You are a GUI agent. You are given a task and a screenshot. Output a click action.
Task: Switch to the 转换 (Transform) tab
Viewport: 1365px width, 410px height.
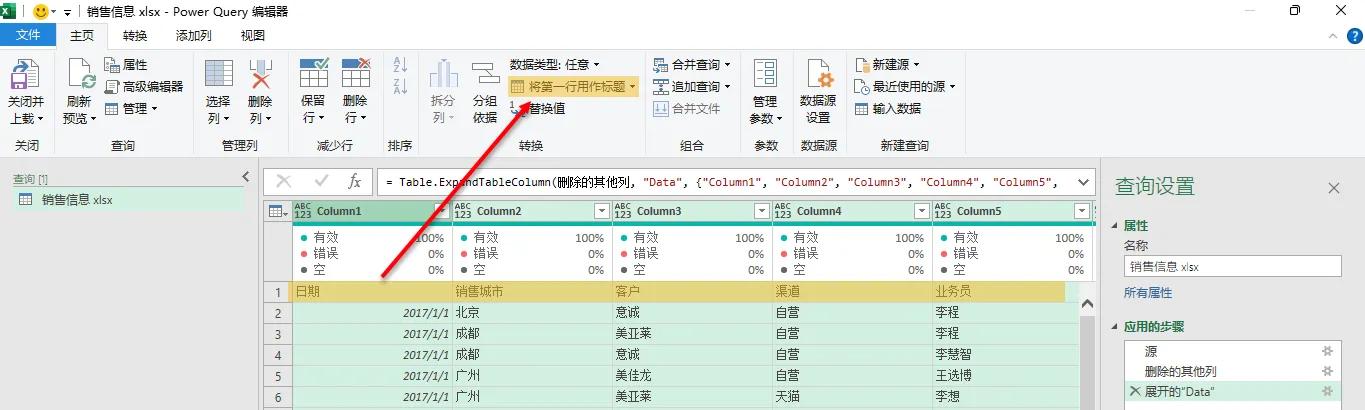coord(135,35)
